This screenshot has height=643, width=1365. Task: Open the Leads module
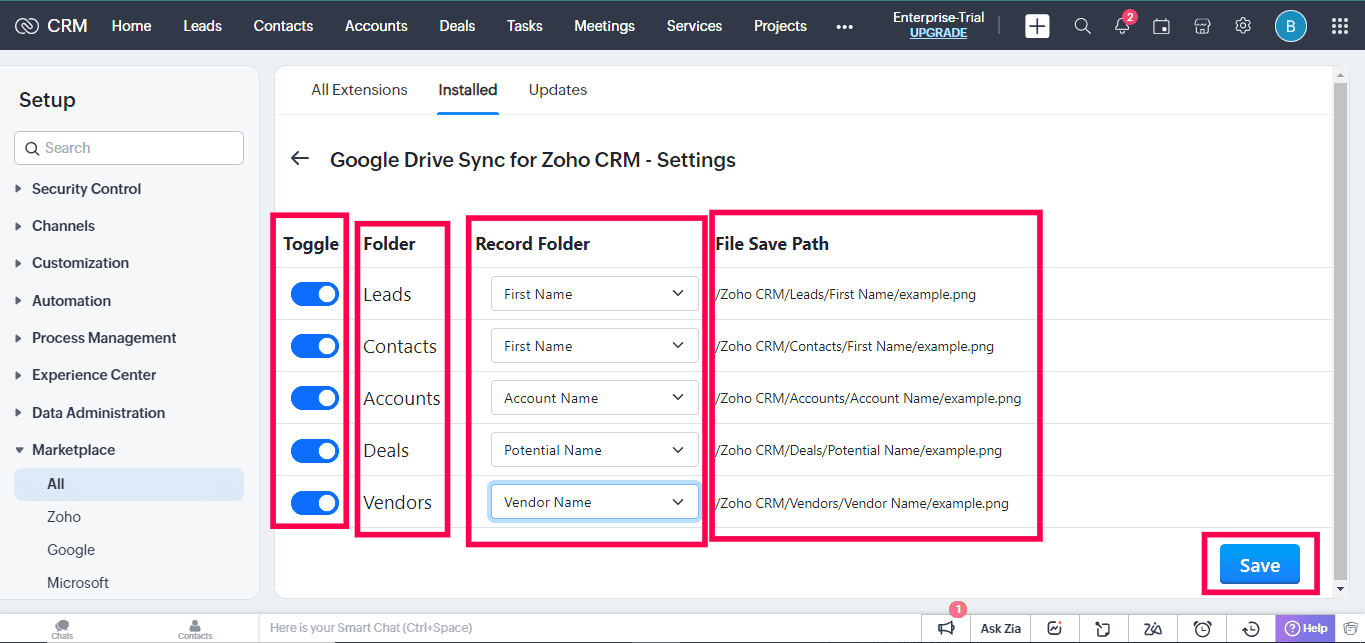203,26
